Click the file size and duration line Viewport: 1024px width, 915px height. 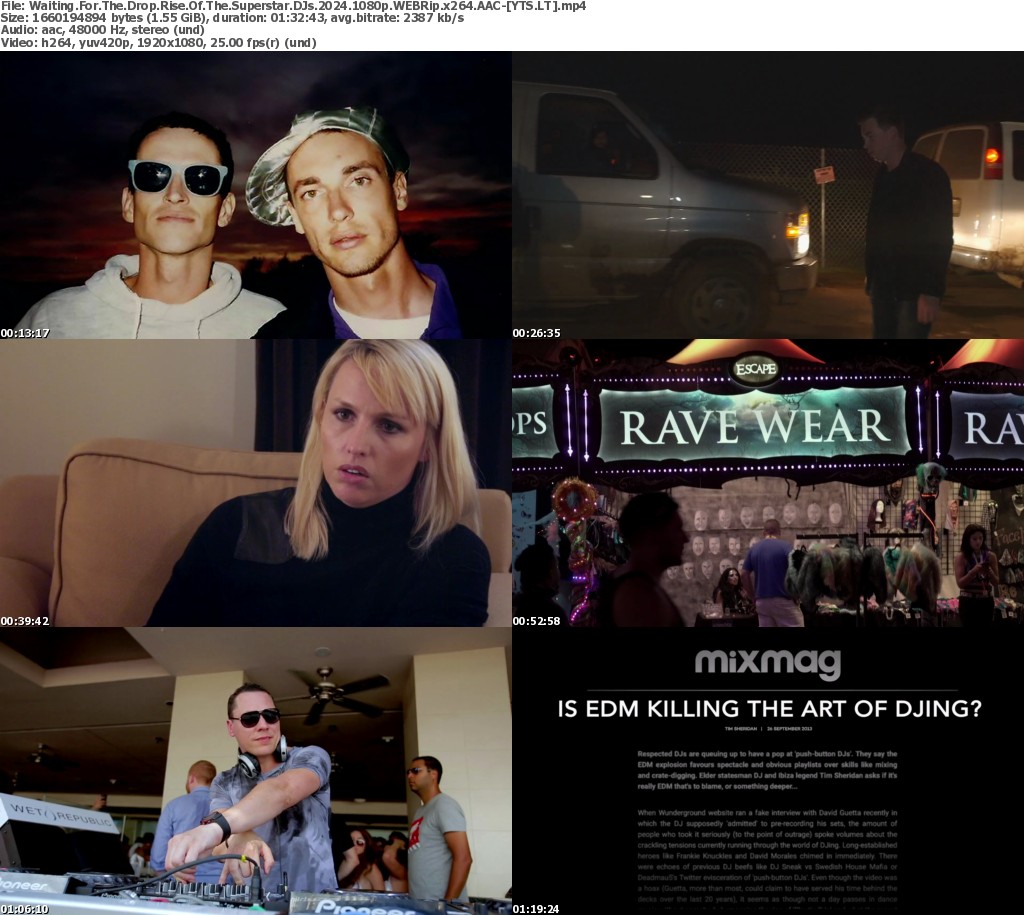pos(232,18)
